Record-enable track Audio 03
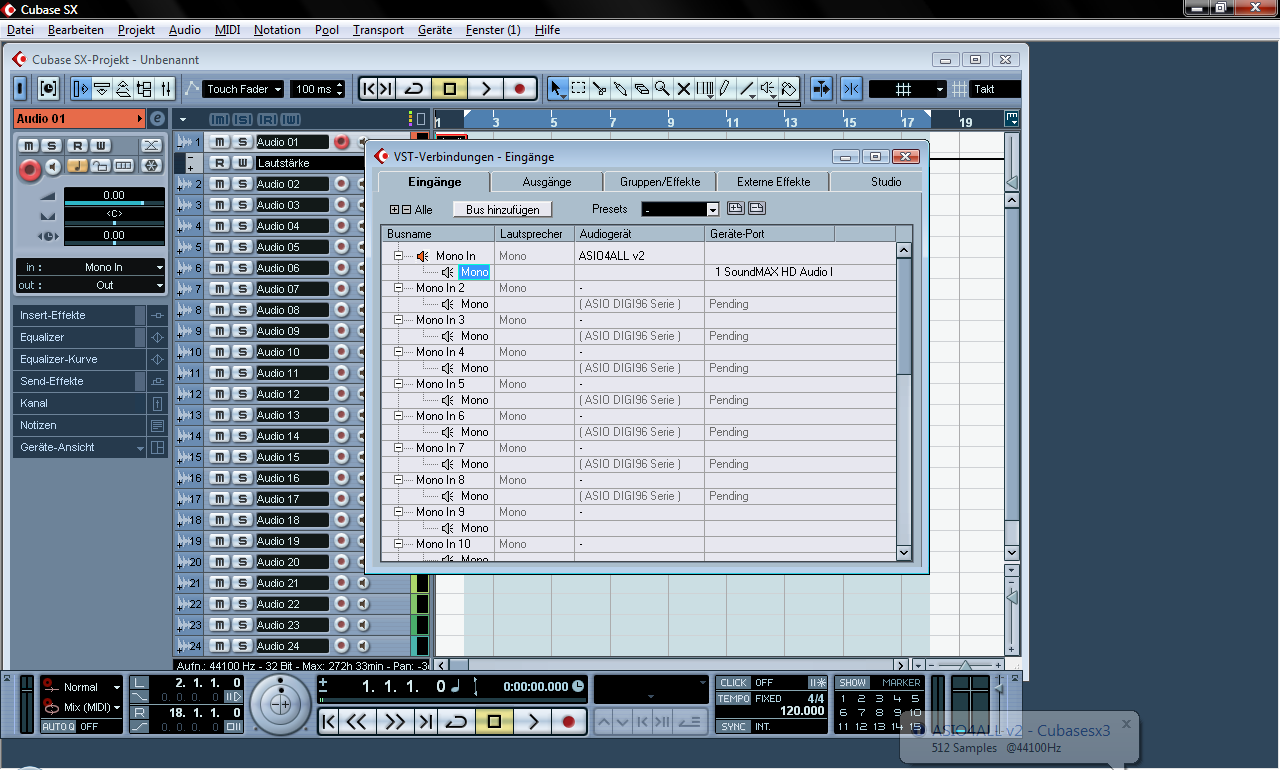The width and height of the screenshot is (1280, 770). 341,205
